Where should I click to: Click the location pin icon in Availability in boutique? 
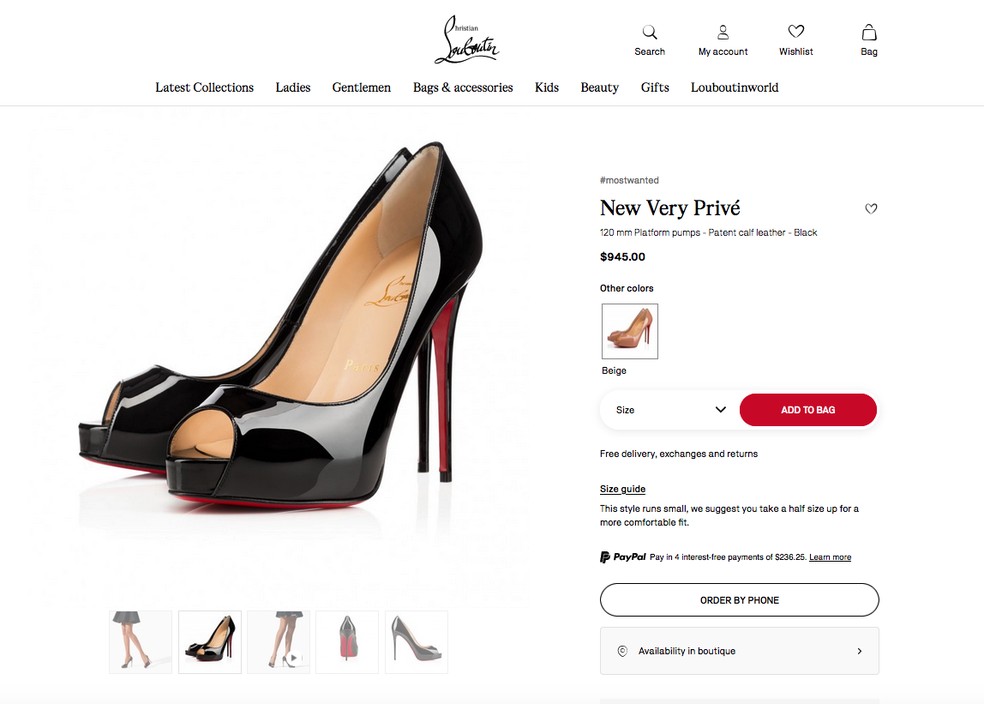pyautogui.click(x=623, y=651)
